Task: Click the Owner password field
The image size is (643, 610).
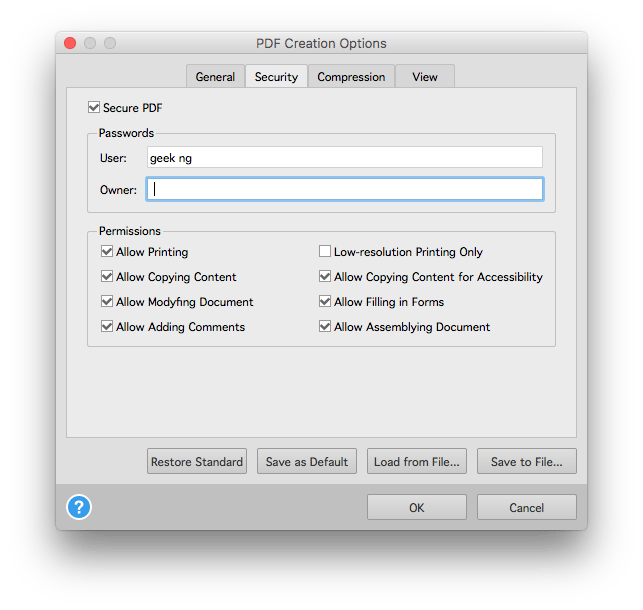Action: tap(345, 189)
